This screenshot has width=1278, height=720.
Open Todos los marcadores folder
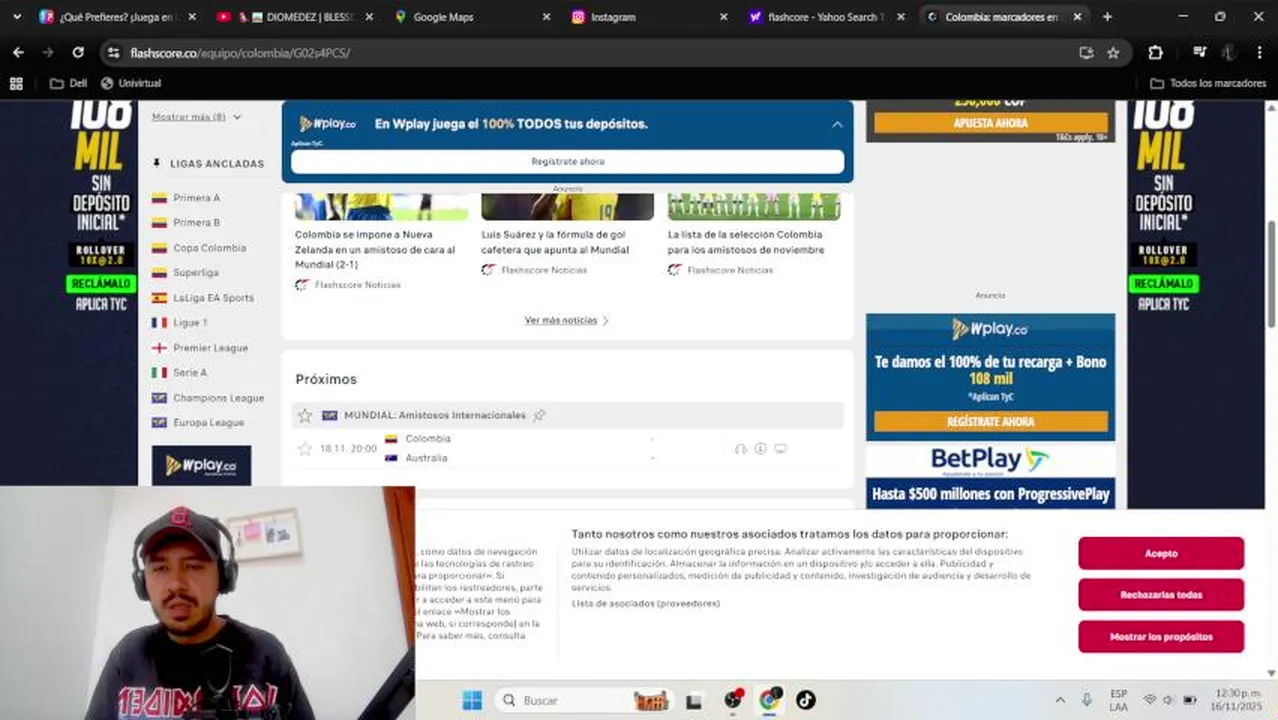pyautogui.click(x=1208, y=83)
